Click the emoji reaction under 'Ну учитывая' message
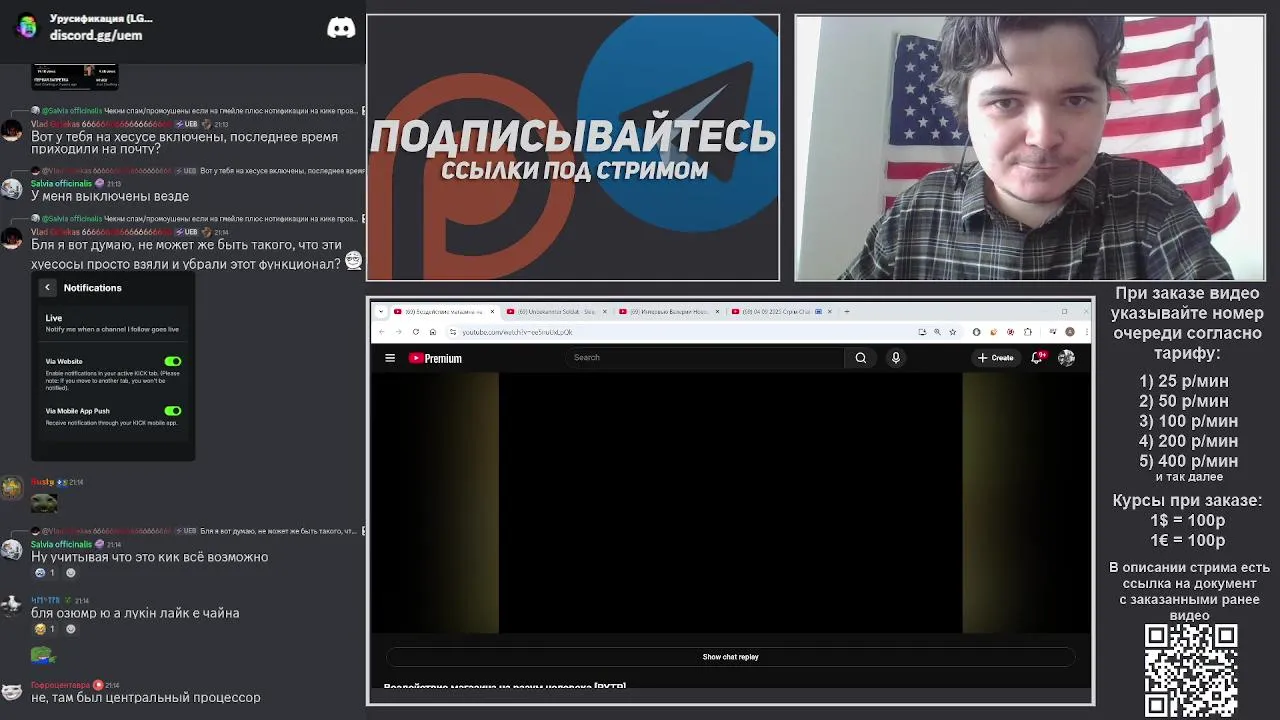This screenshot has height=720, width=1280. (x=45, y=573)
